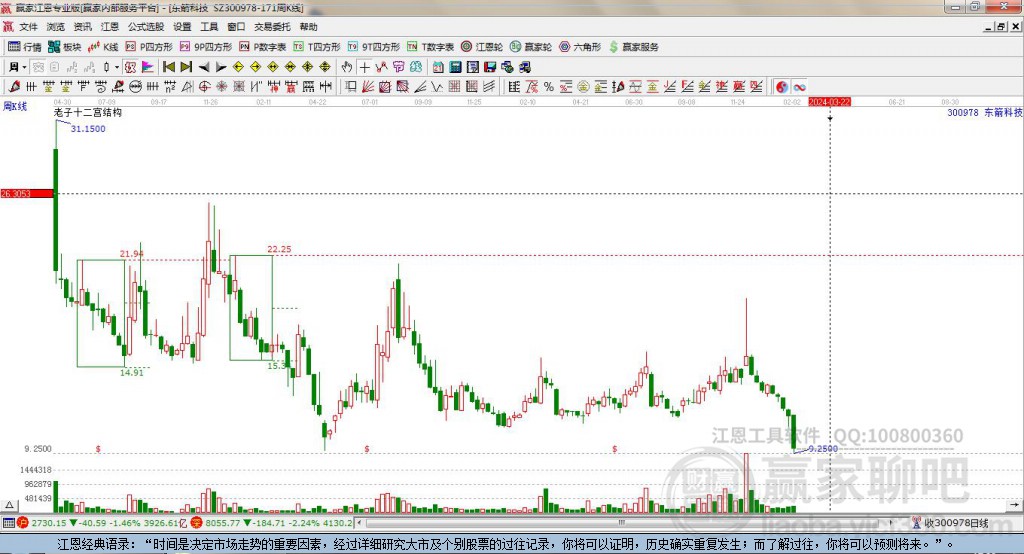
Task: Click the 周K线 period label
Action: click(14, 104)
